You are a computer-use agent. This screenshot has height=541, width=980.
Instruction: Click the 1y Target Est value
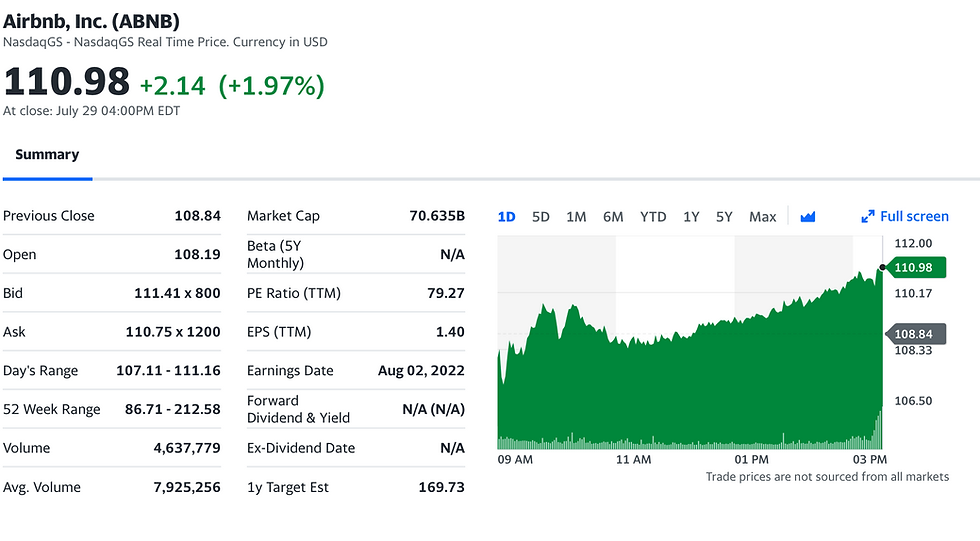441,488
